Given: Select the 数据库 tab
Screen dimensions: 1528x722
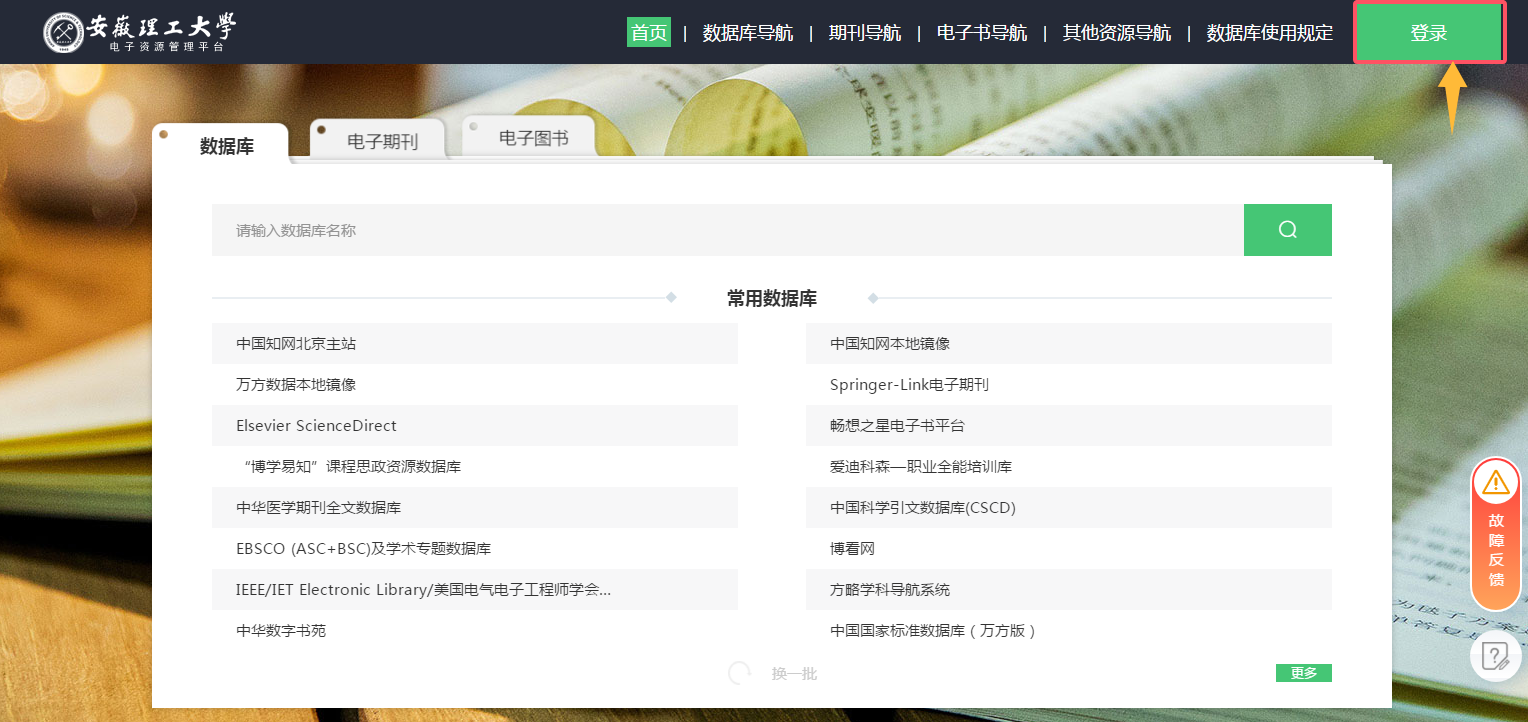Looking at the screenshot, I should point(227,146).
